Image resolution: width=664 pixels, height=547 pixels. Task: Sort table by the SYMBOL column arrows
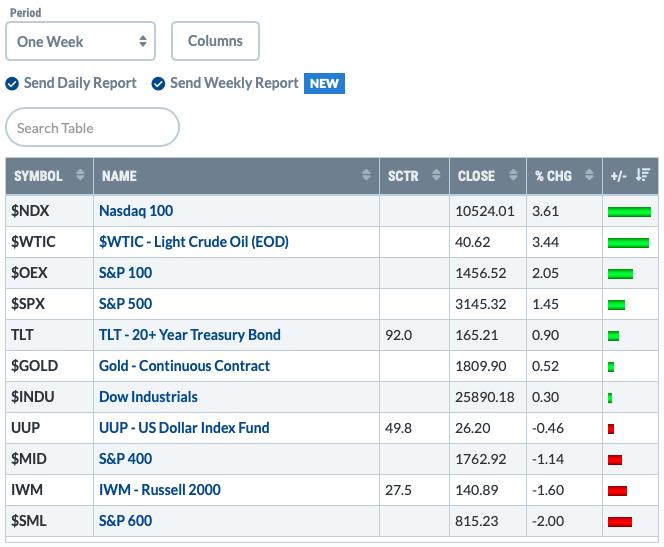(x=80, y=175)
